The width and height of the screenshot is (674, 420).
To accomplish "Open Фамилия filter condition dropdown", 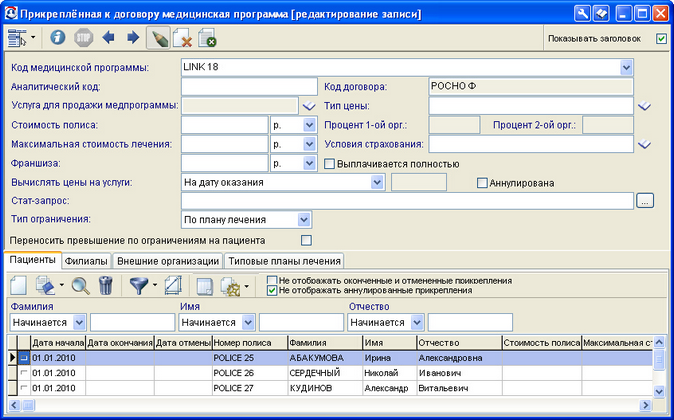I will point(79,322).
